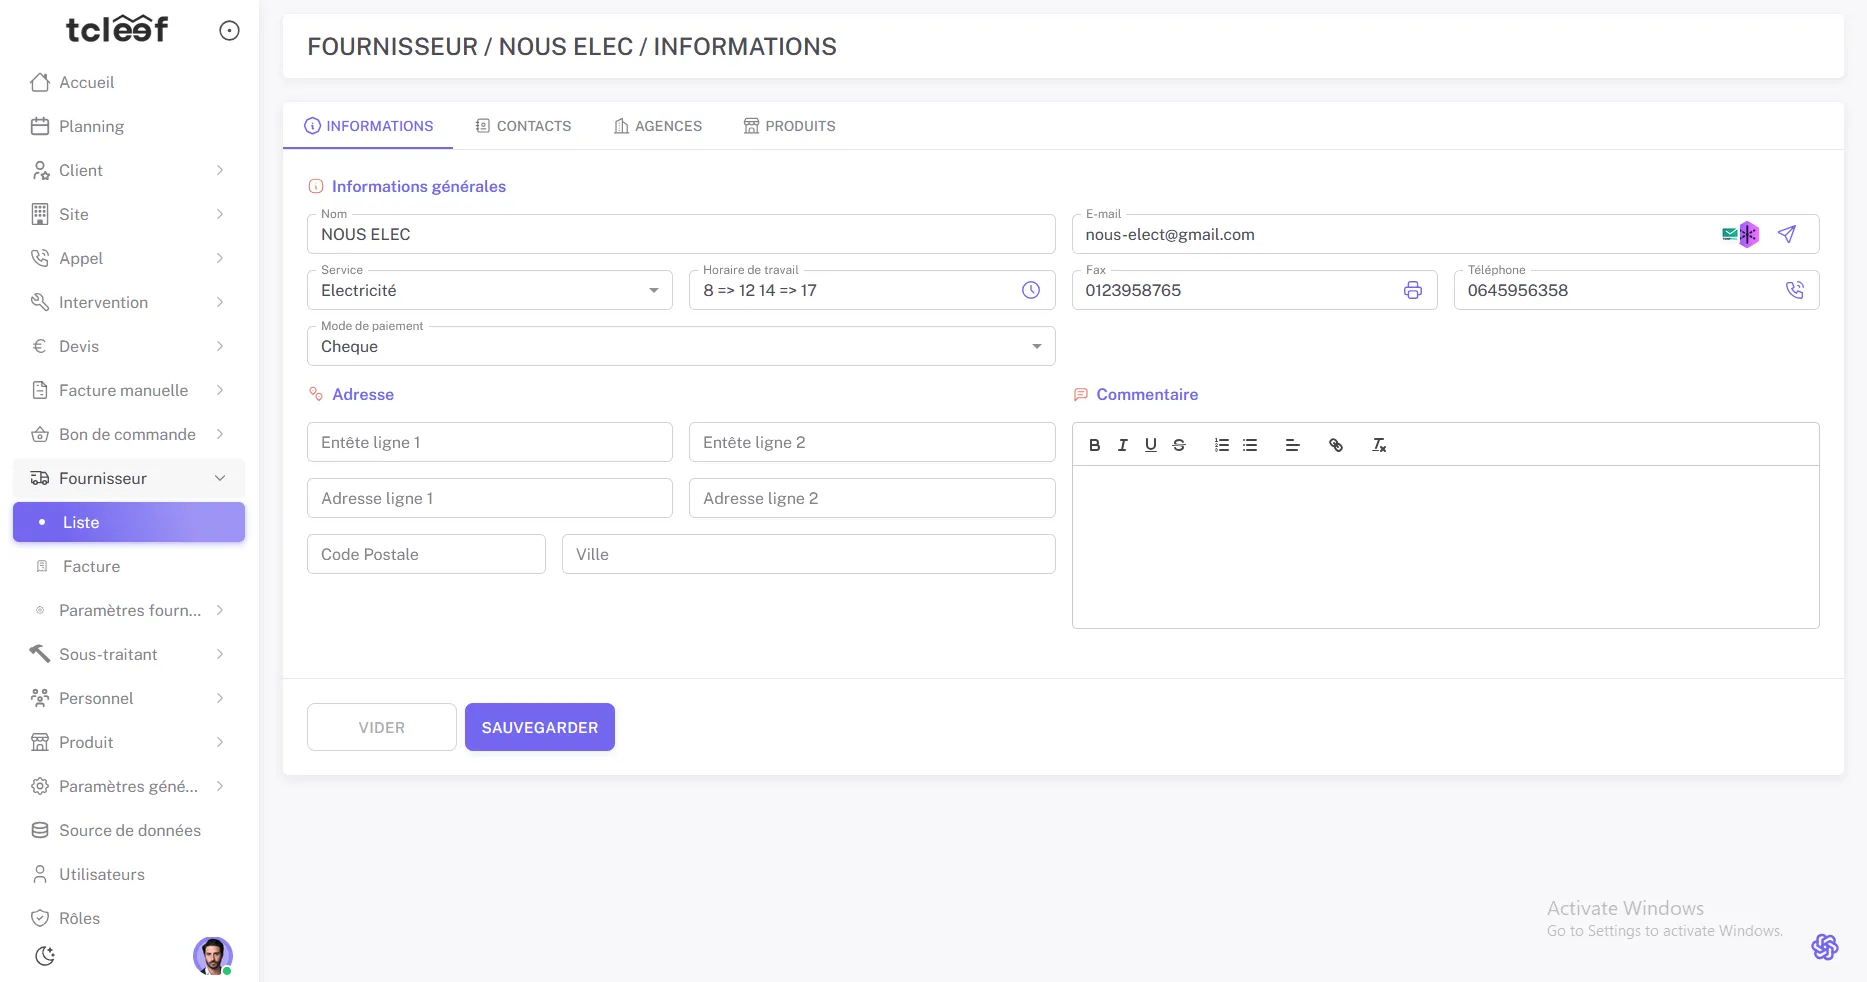This screenshot has height=982, width=1867.
Task: Expand the Client menu in the sidebar
Action: point(128,170)
